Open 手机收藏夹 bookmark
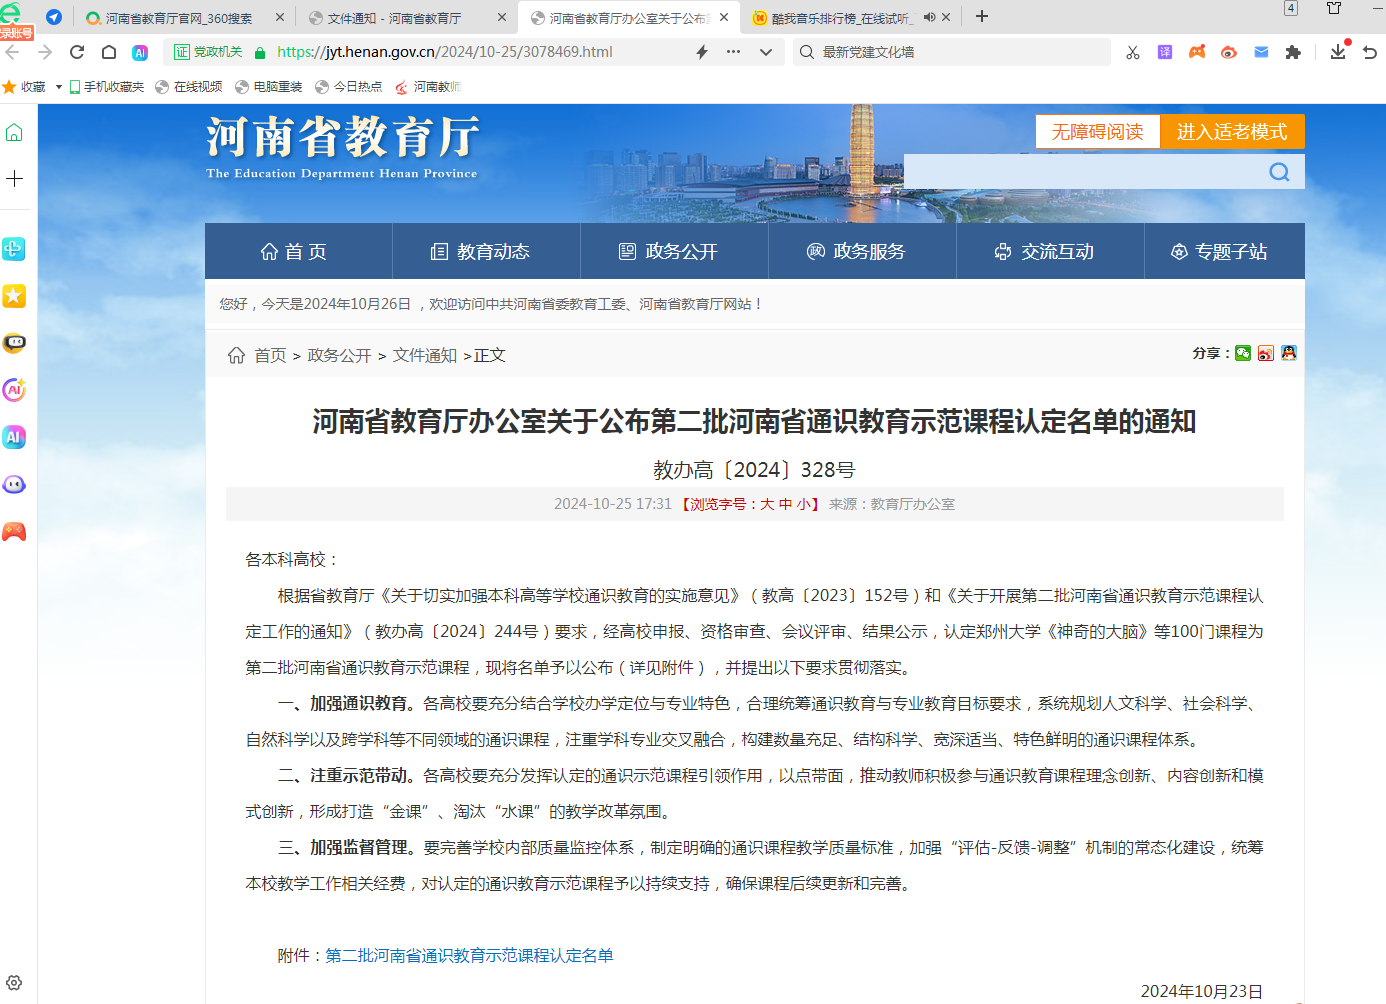The image size is (1386, 1004). tap(107, 87)
